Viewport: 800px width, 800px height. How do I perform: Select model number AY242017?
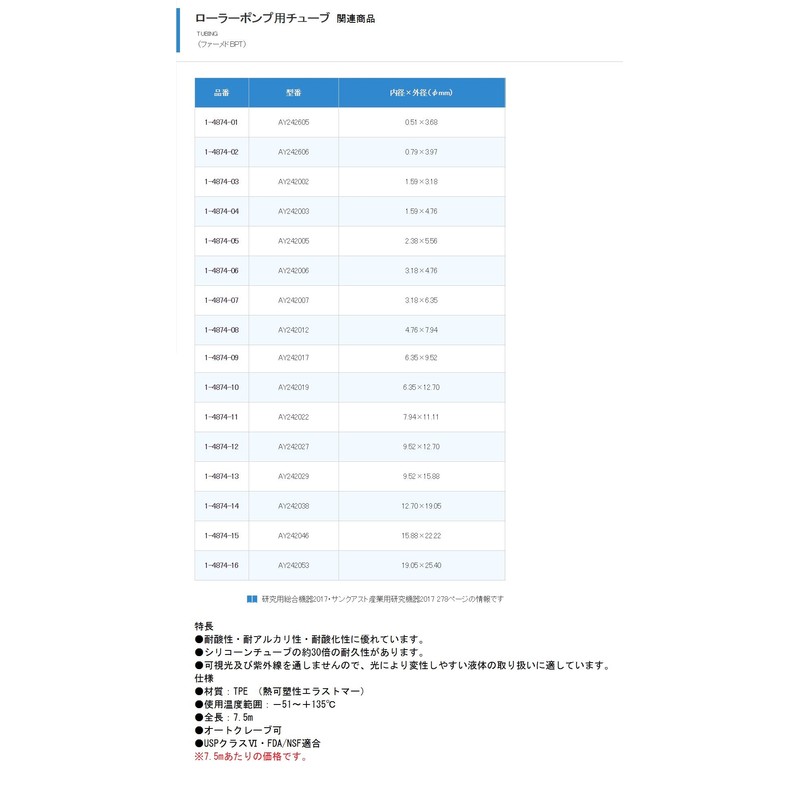coord(293,358)
